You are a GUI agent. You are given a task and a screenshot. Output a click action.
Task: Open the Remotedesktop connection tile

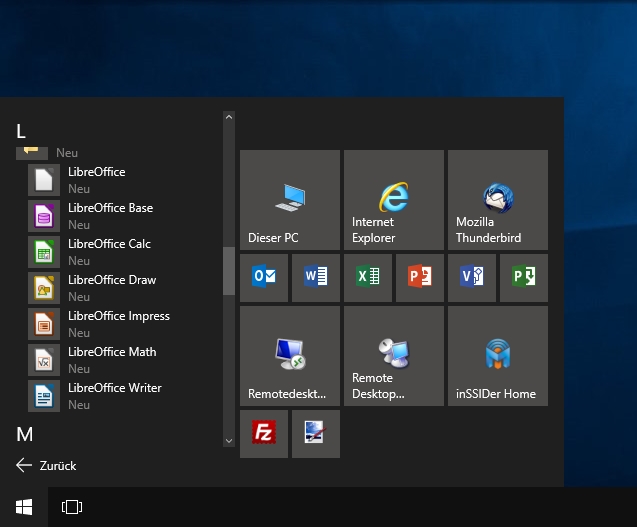[x=290, y=356]
